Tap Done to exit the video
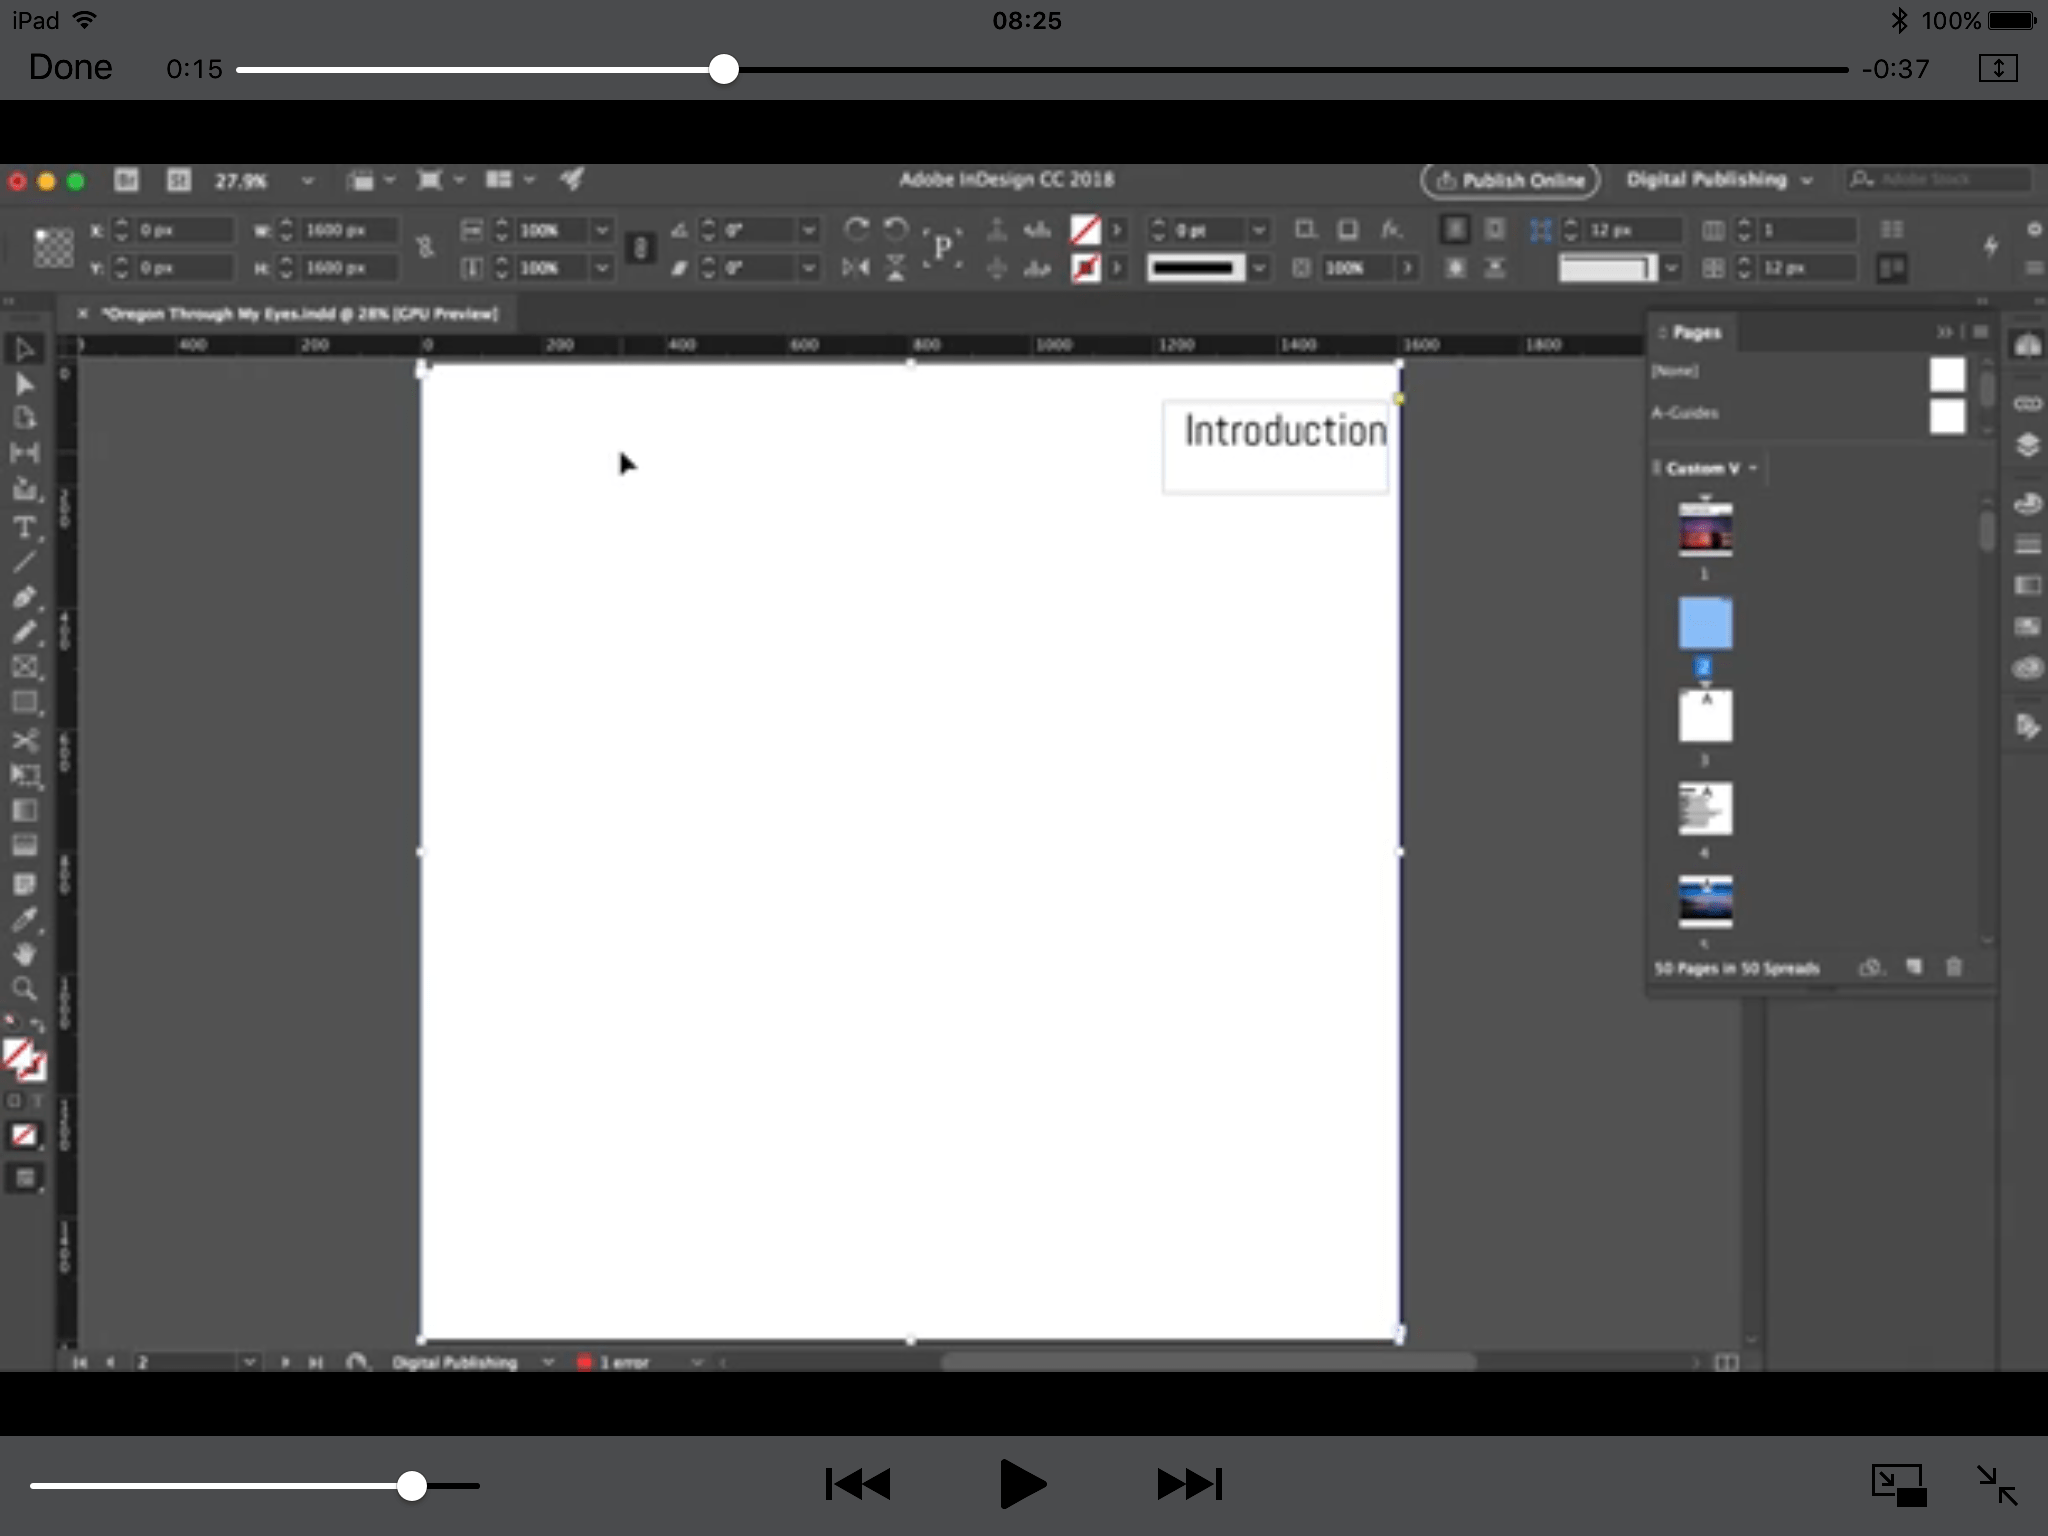This screenshot has width=2048, height=1536. point(69,67)
